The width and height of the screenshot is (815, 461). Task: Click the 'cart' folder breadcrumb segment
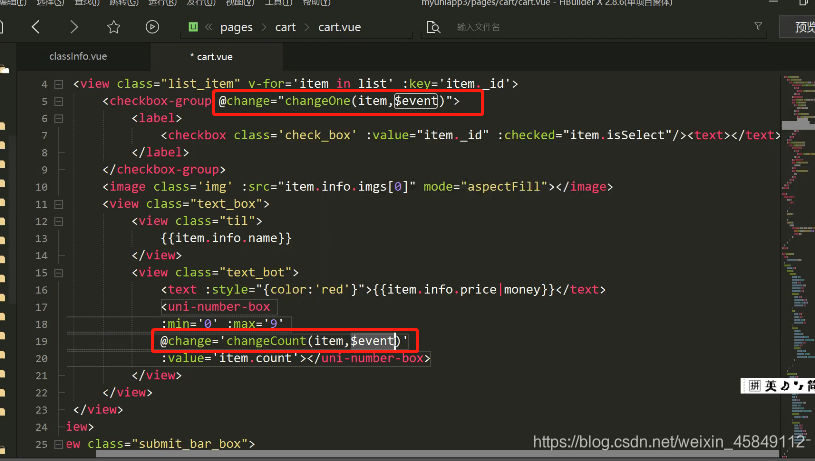pos(285,27)
